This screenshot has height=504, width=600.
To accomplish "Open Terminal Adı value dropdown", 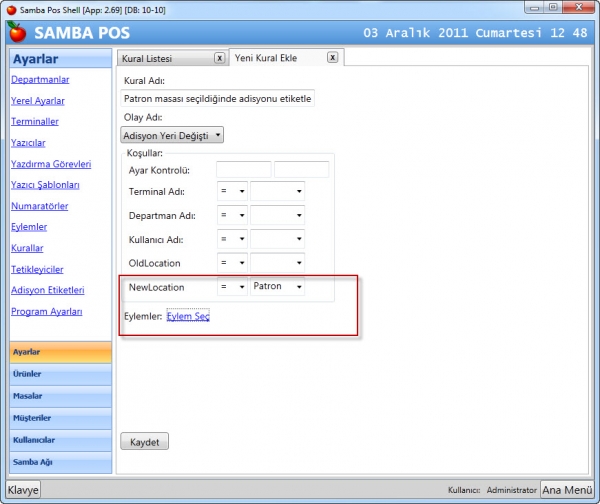I will (277, 191).
